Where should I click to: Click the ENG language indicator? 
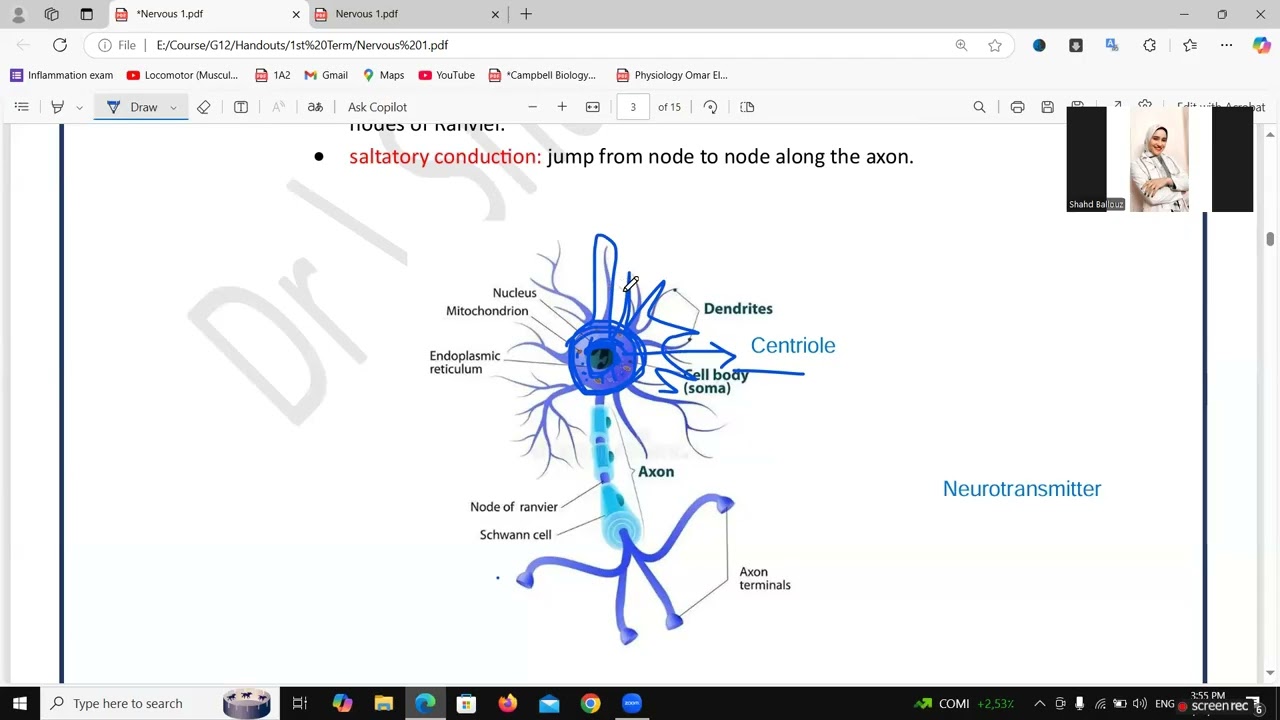[1165, 703]
